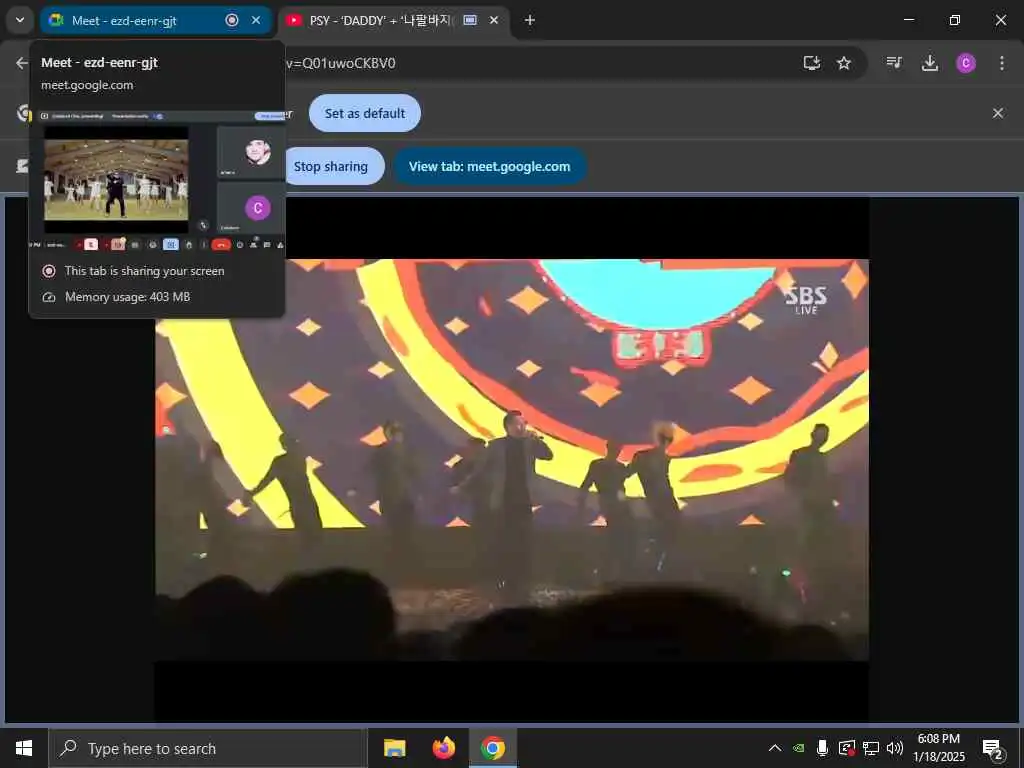
Task: Click the install app icon in address bar
Action: [812, 63]
